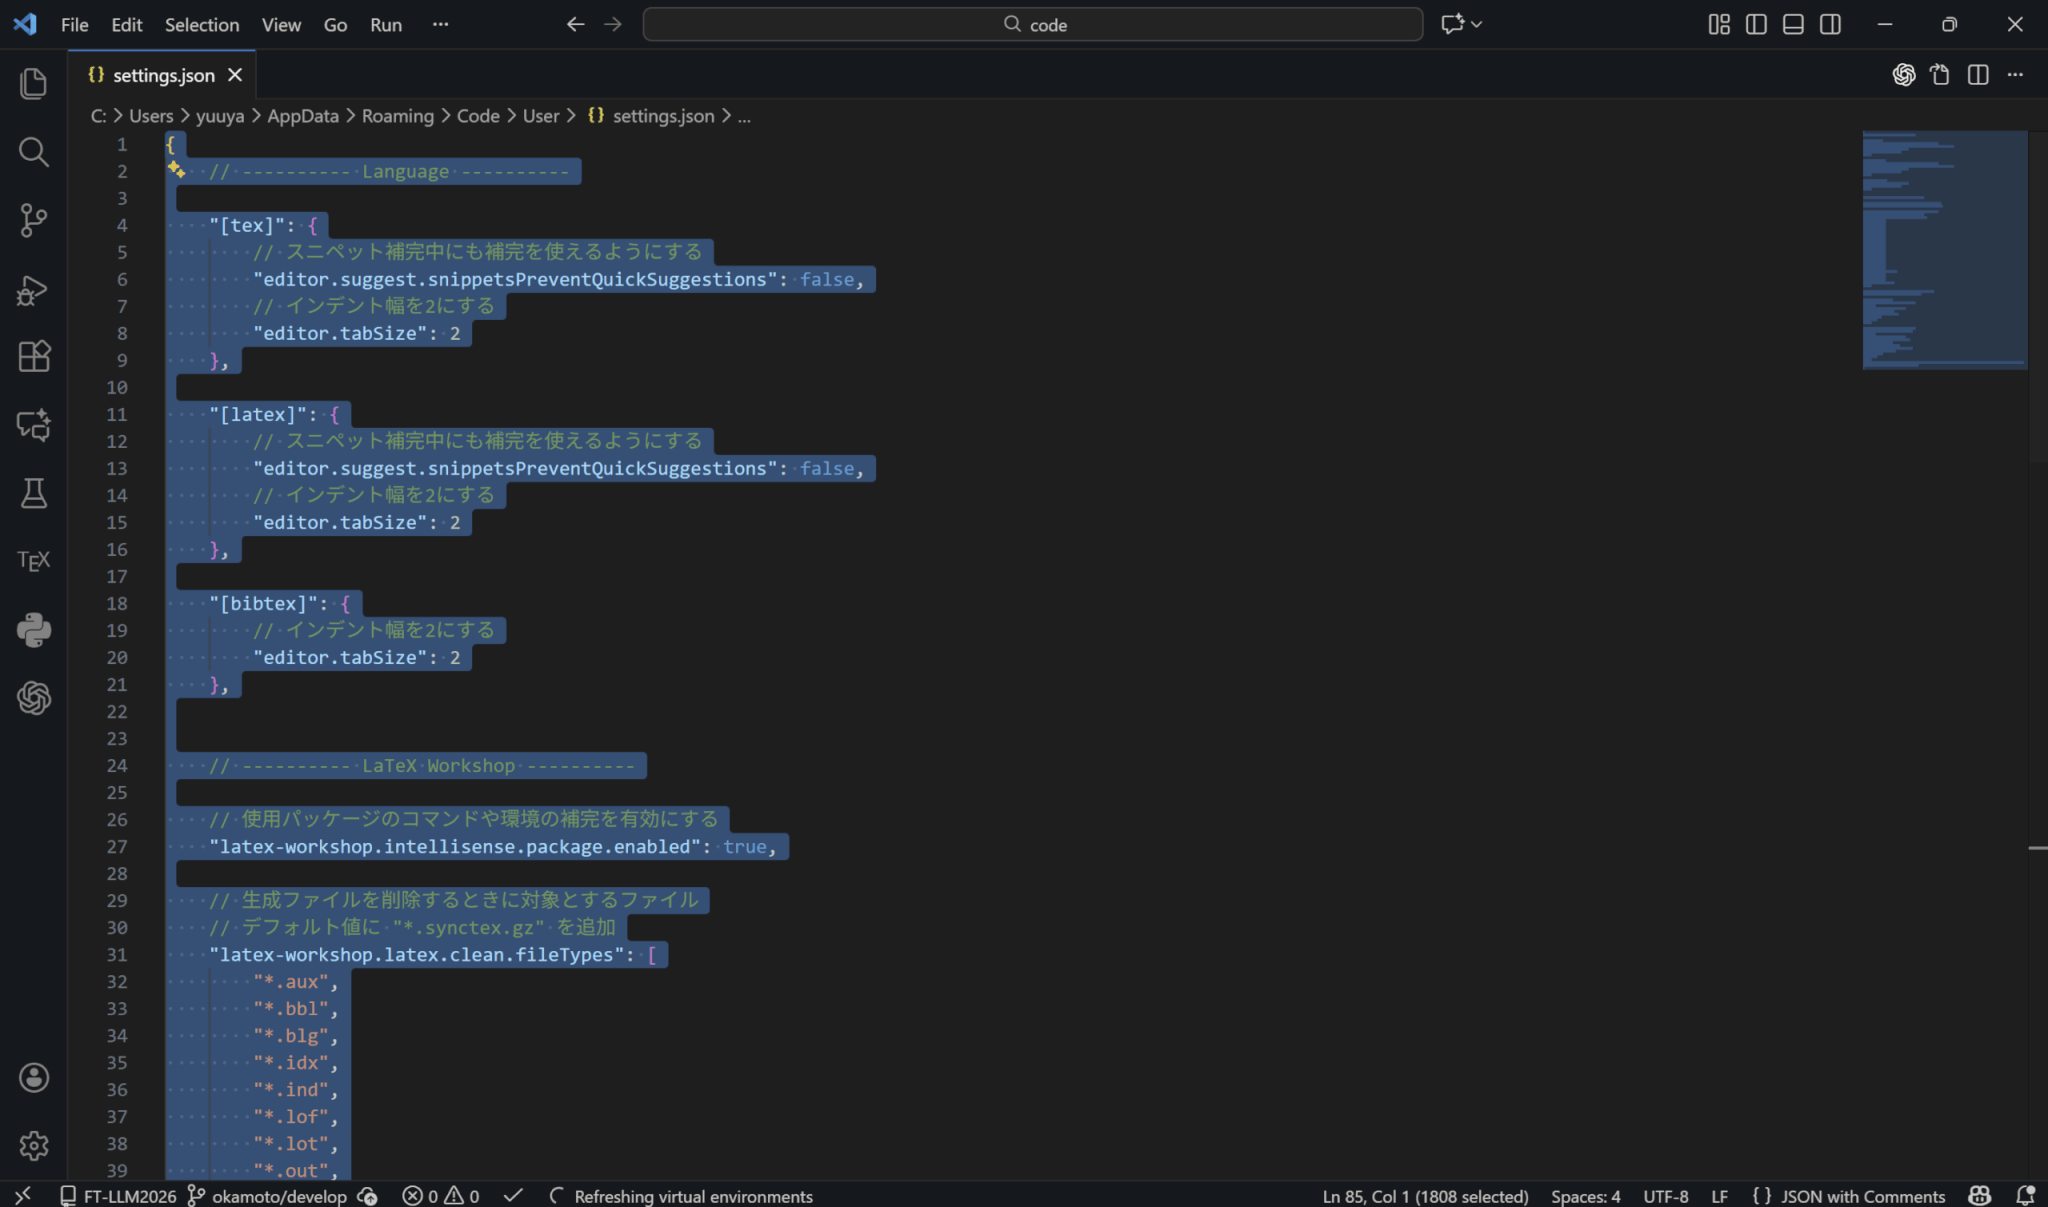The height and width of the screenshot is (1207, 2048).
Task: Open the Testing flask view
Action: pyautogui.click(x=33, y=493)
